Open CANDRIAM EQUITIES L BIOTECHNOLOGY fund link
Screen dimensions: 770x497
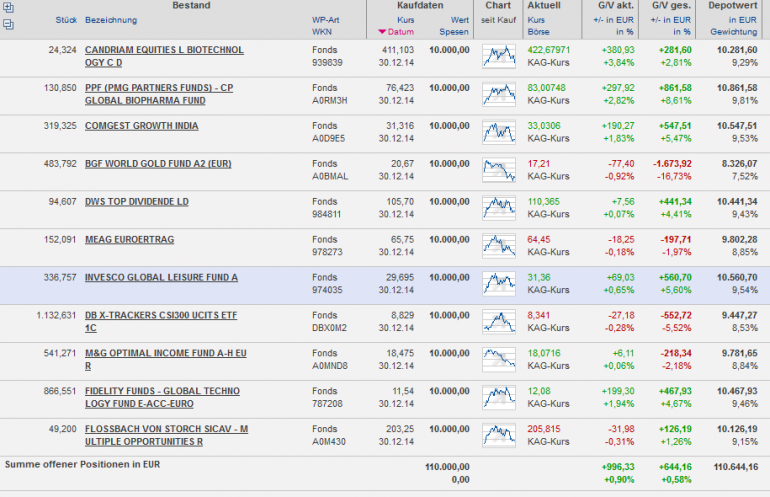pyautogui.click(x=164, y=56)
